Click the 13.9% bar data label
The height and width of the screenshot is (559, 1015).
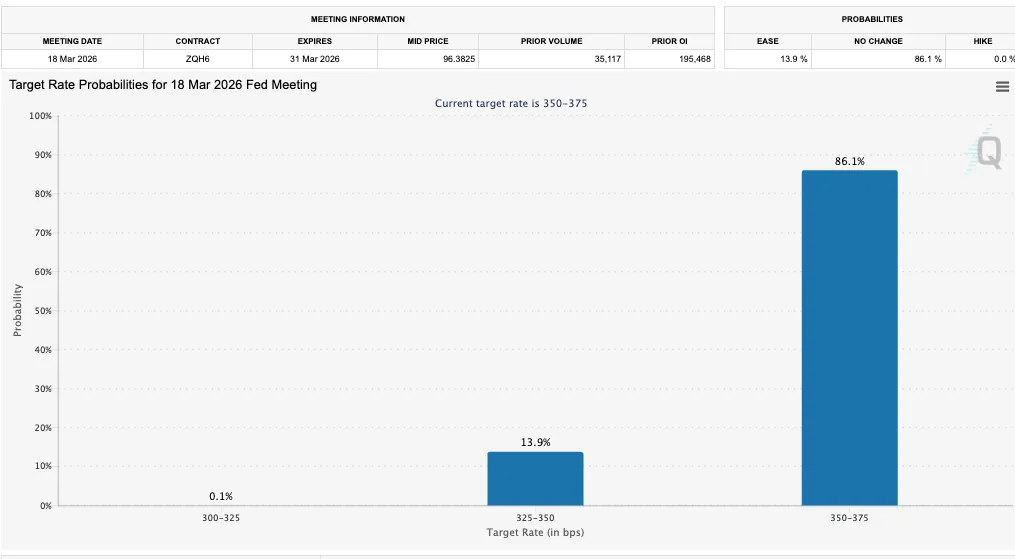tap(535, 442)
